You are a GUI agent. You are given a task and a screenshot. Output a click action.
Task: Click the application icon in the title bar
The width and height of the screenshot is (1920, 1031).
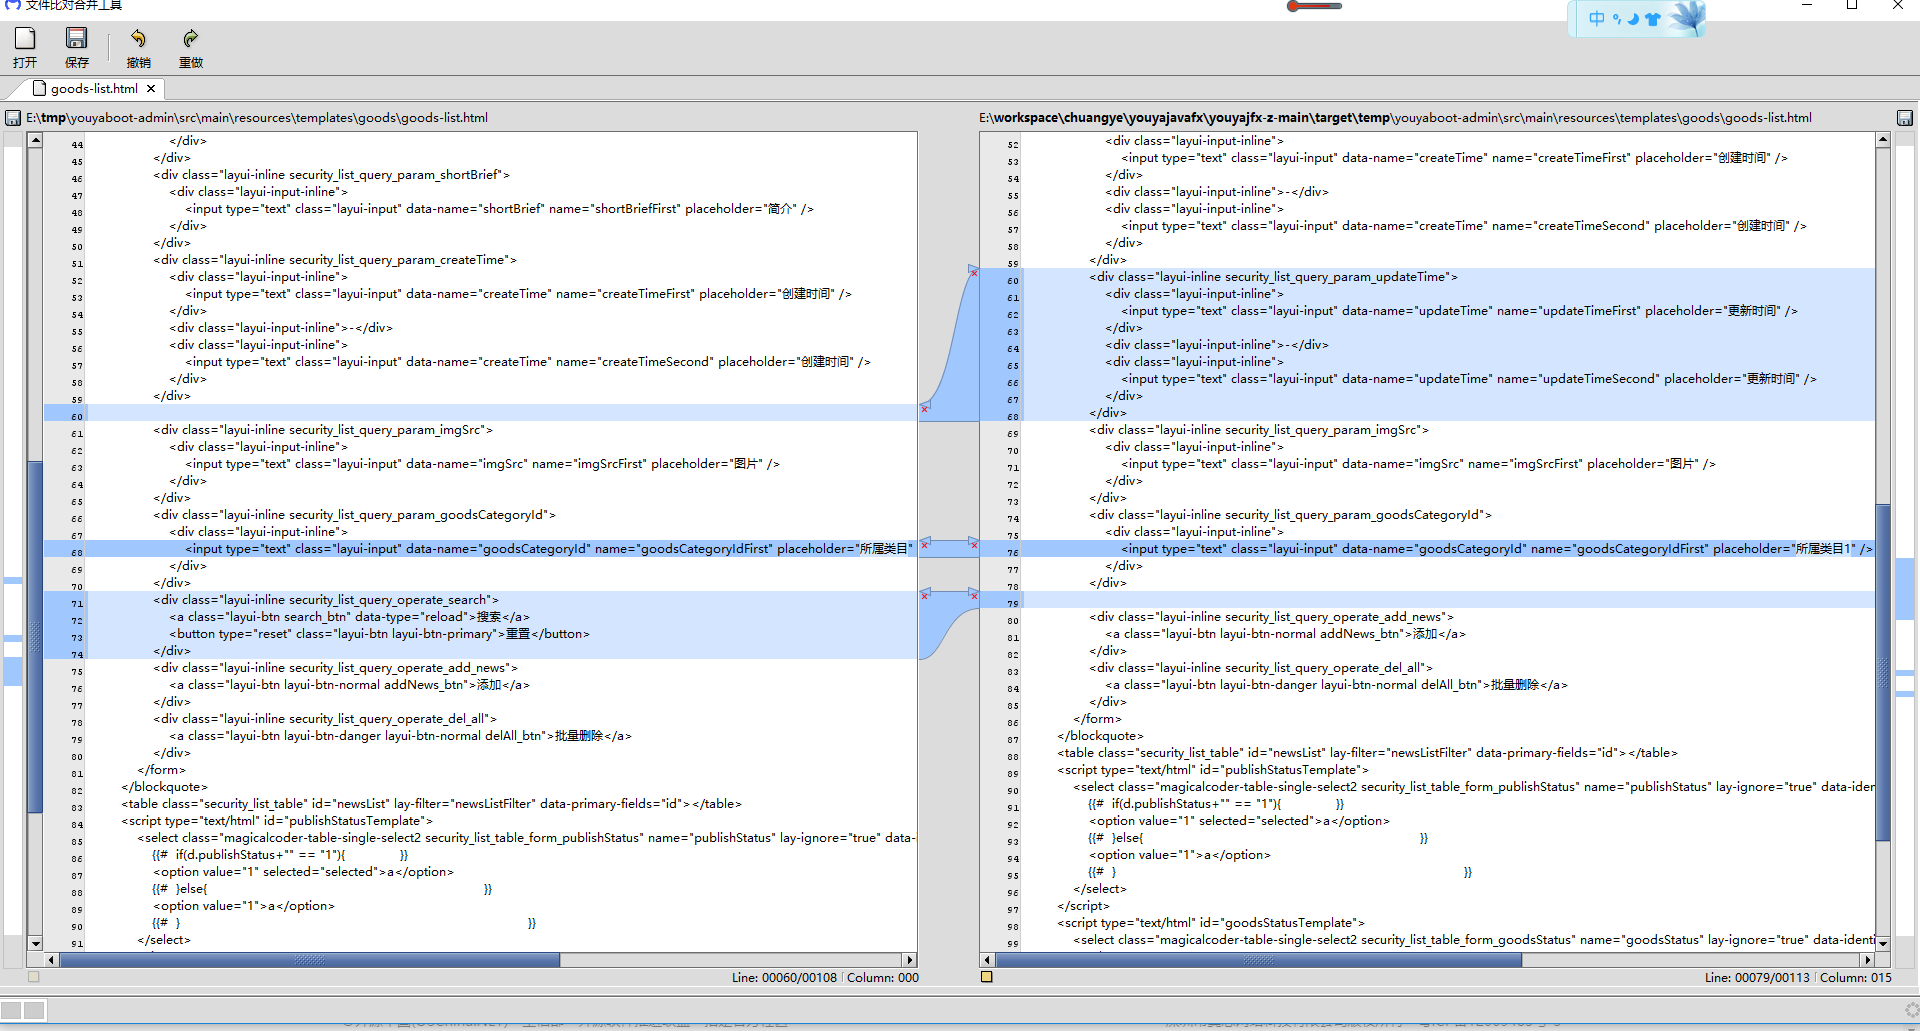pos(13,5)
